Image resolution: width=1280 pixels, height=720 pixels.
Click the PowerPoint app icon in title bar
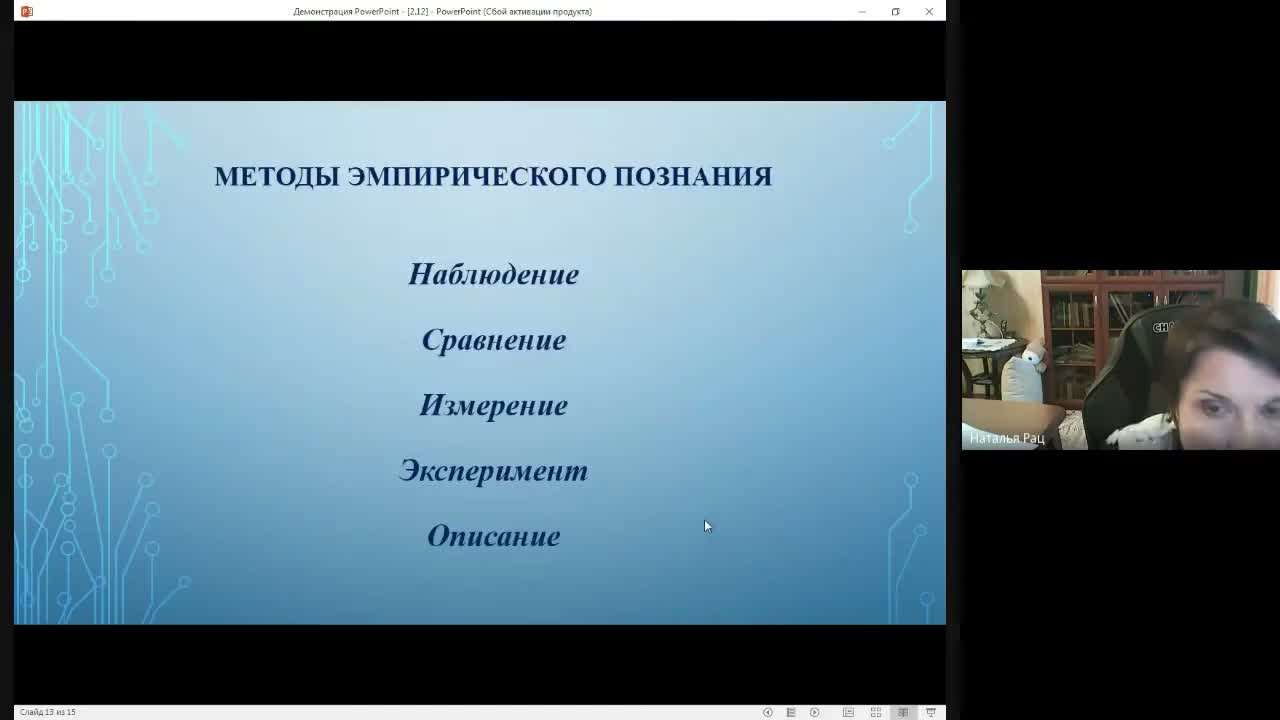tap(27, 11)
